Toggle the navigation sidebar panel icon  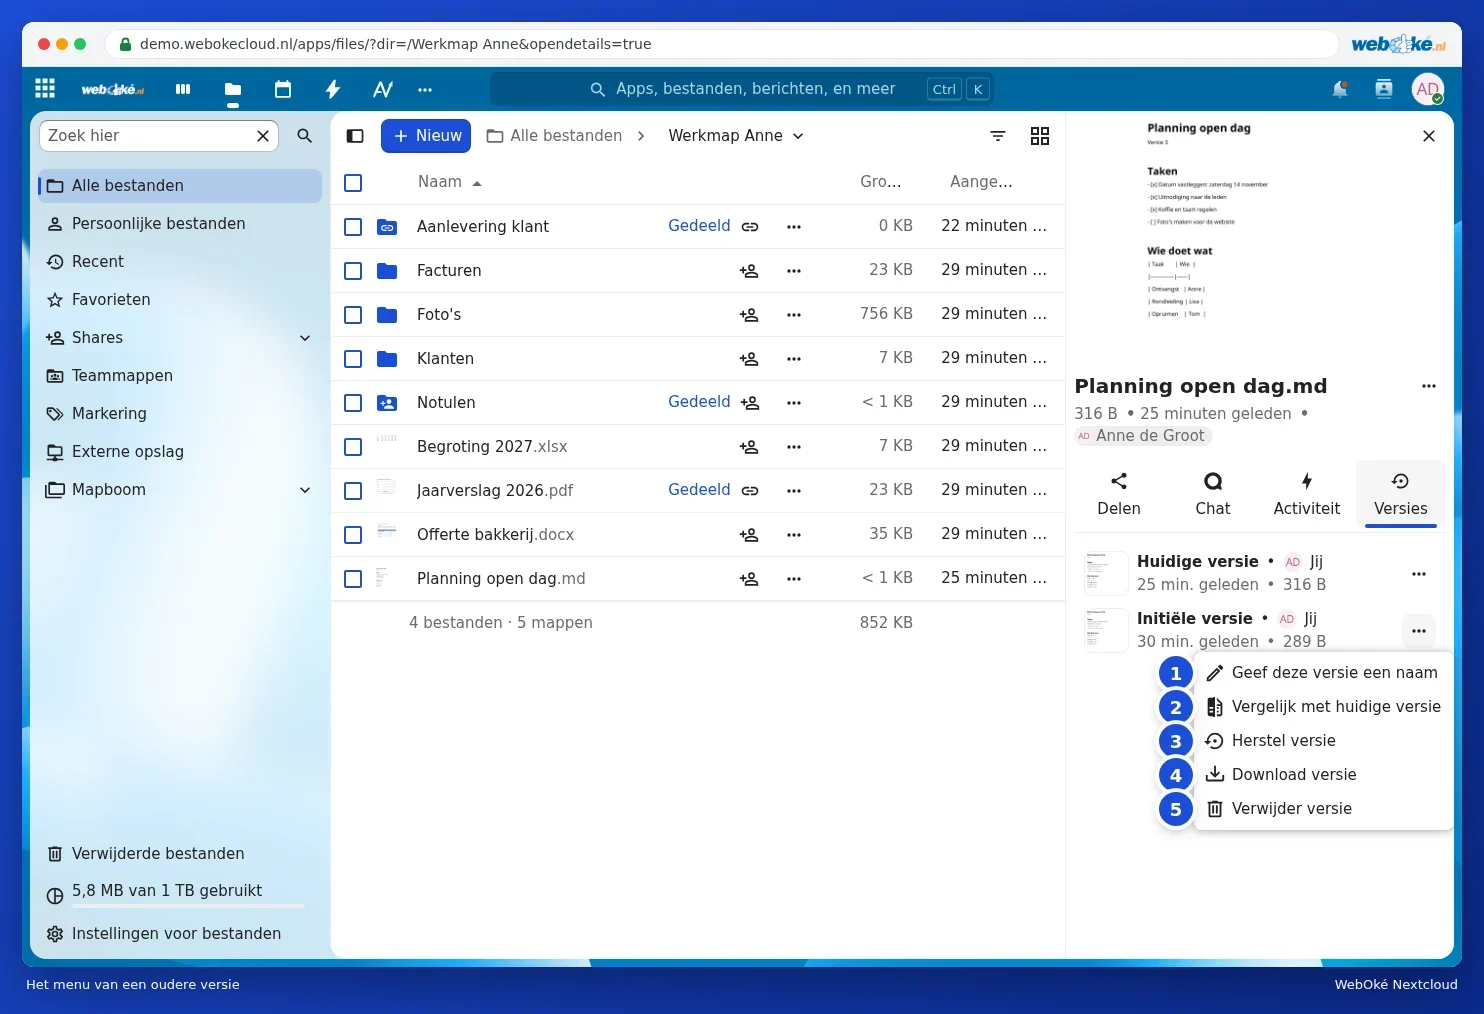pos(355,136)
